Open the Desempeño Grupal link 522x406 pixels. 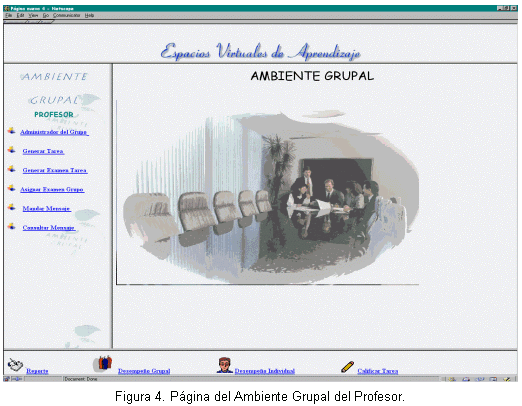coord(144,371)
